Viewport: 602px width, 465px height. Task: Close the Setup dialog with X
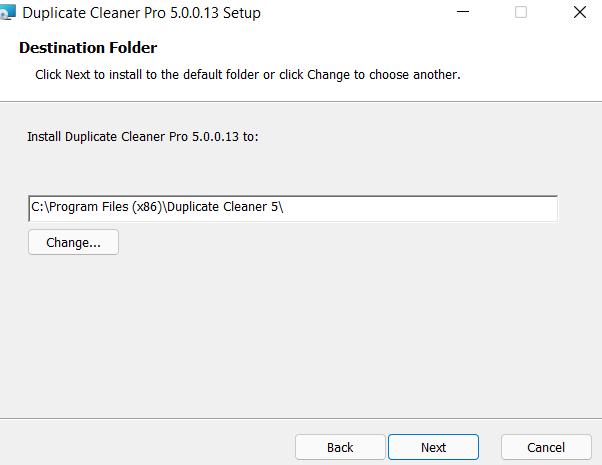pyautogui.click(x=579, y=12)
